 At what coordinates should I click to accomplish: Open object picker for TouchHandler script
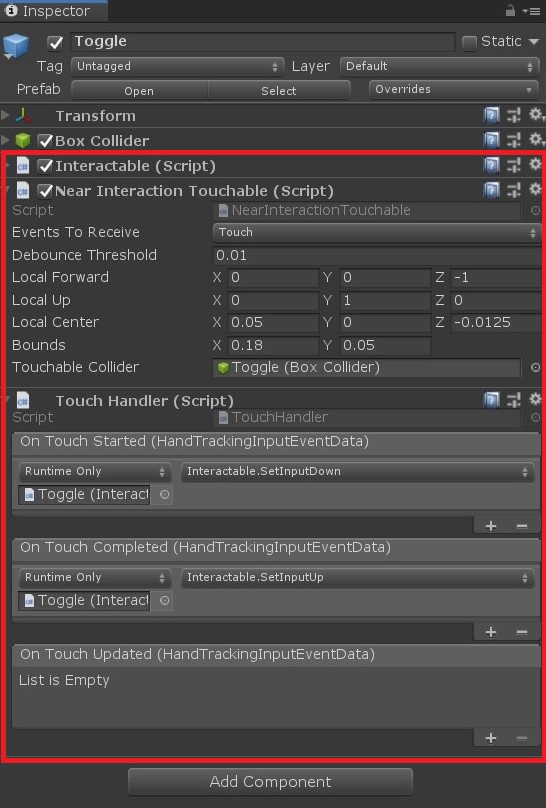click(535, 417)
